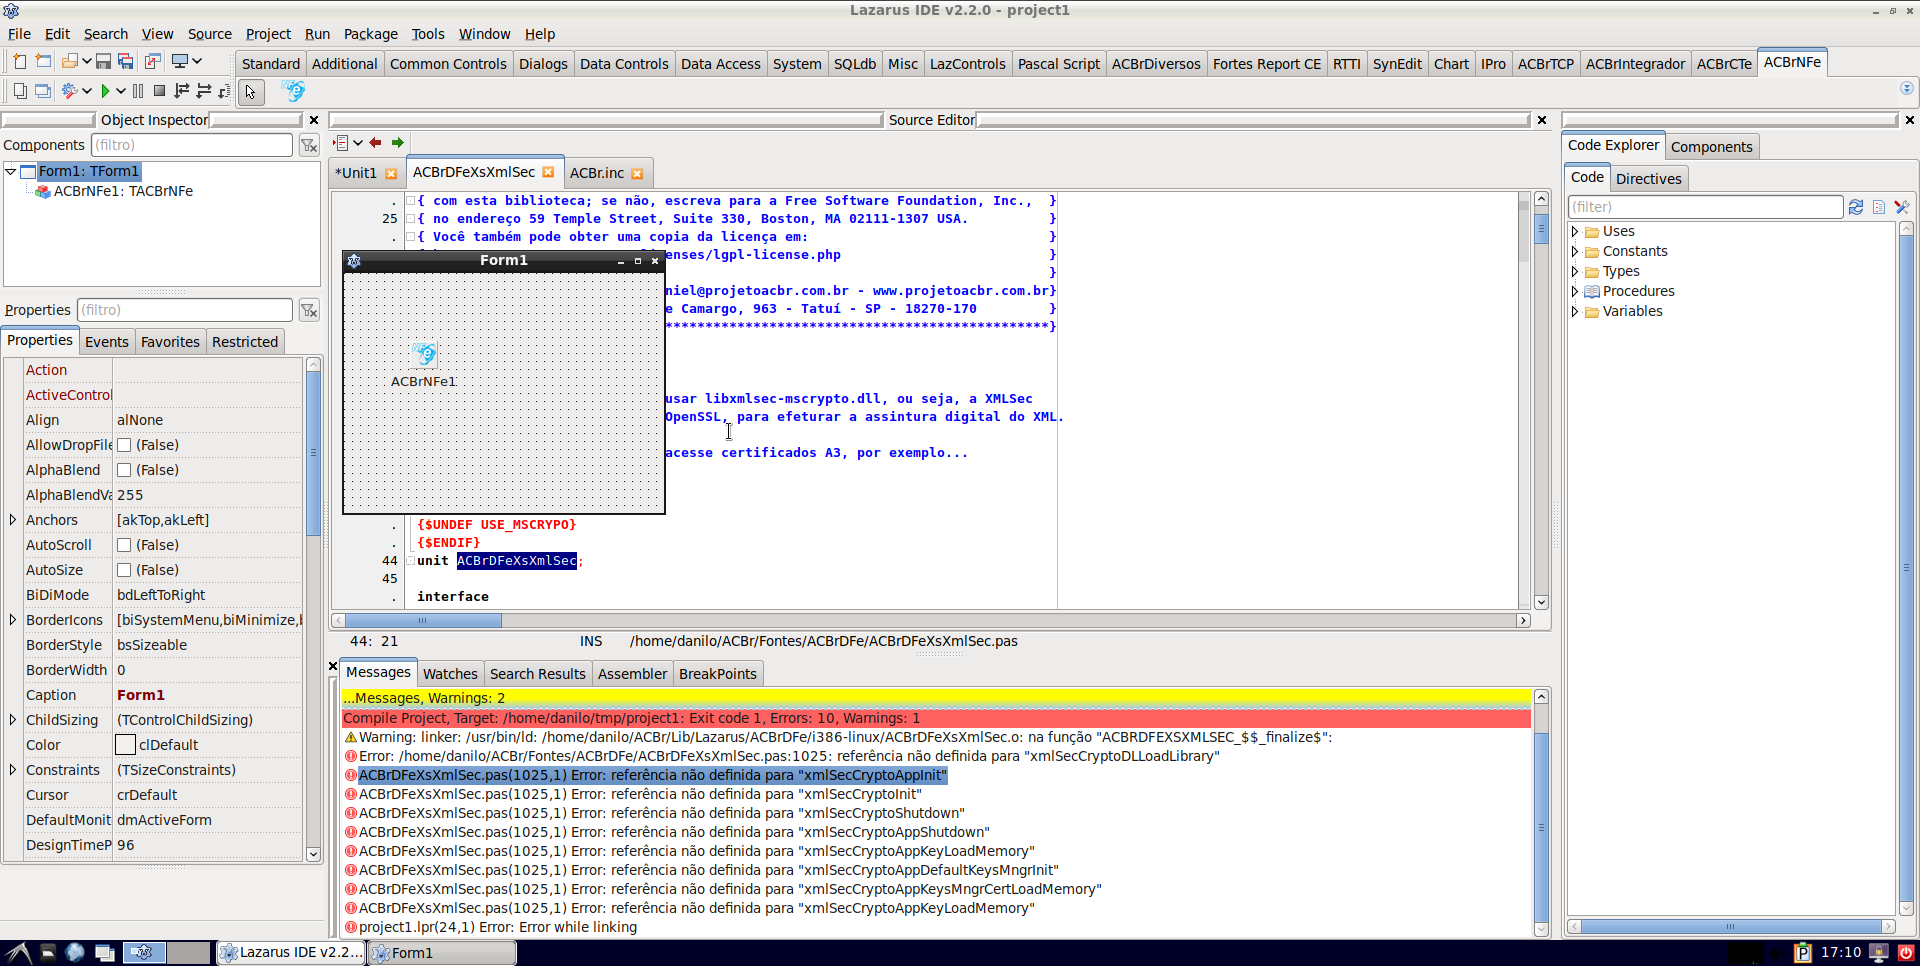This screenshot has width=1920, height=966.
Task: Open the recent files dropdown arrow
Action: (87, 62)
